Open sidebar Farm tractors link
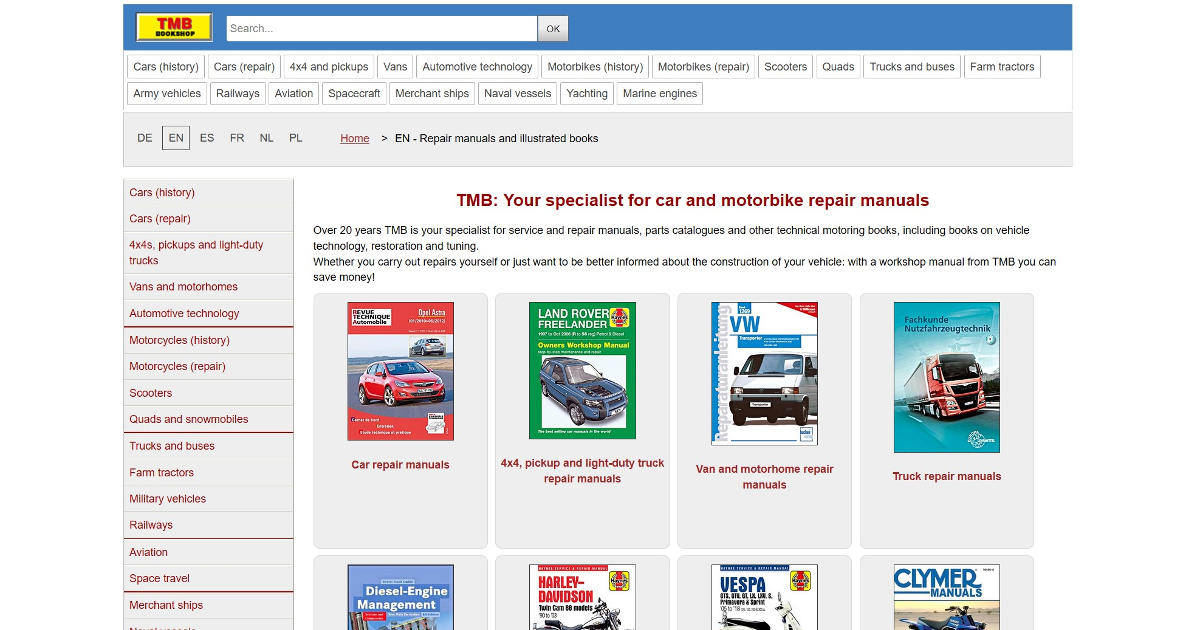This screenshot has height=630, width=1200. click(208, 472)
